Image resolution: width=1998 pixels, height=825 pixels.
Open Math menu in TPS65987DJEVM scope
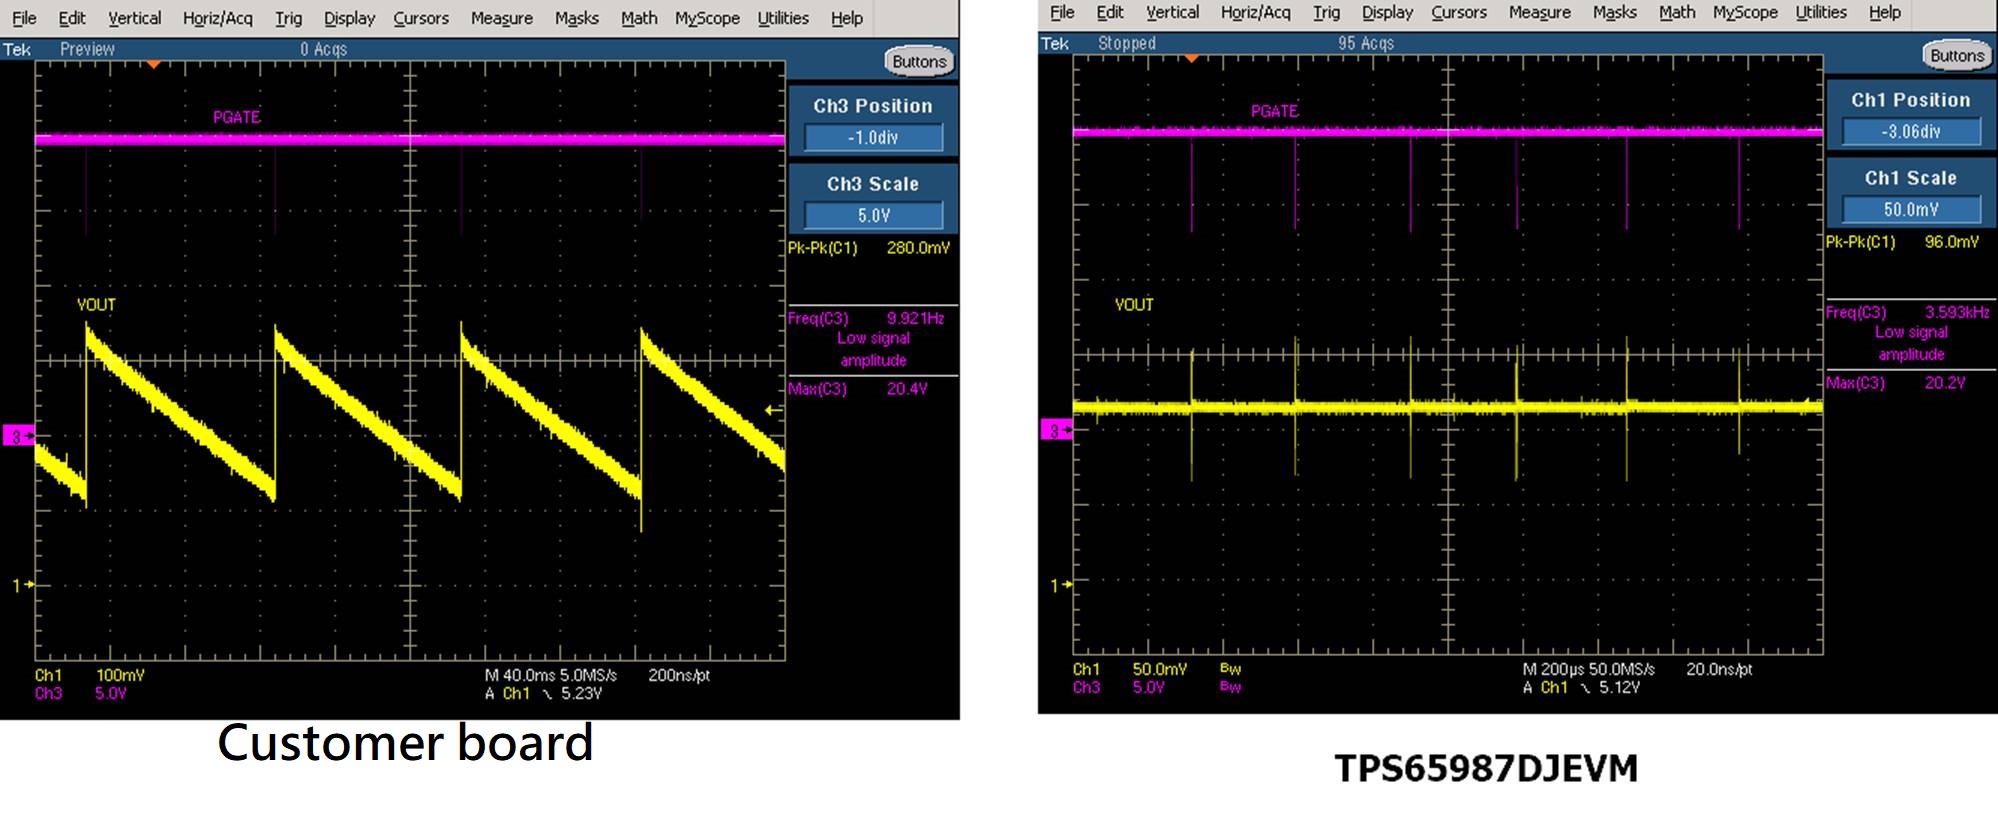click(1677, 12)
